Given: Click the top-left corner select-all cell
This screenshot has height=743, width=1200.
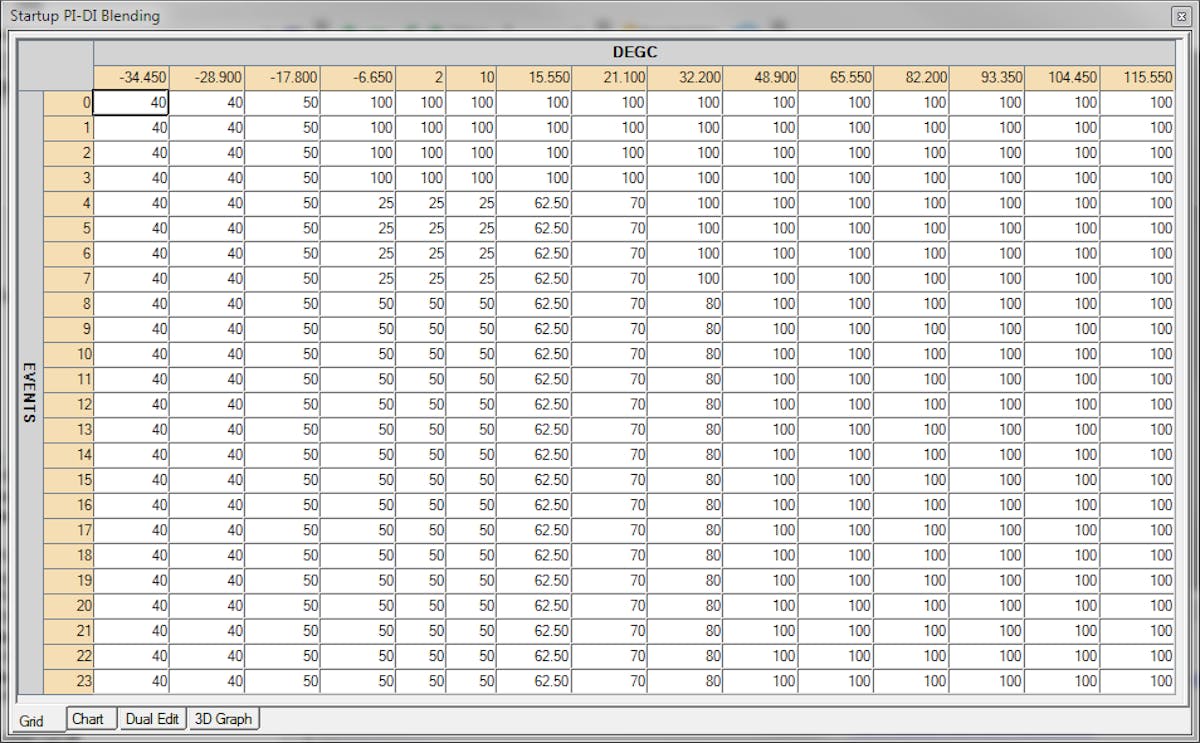Looking at the screenshot, I should tap(56, 65).
